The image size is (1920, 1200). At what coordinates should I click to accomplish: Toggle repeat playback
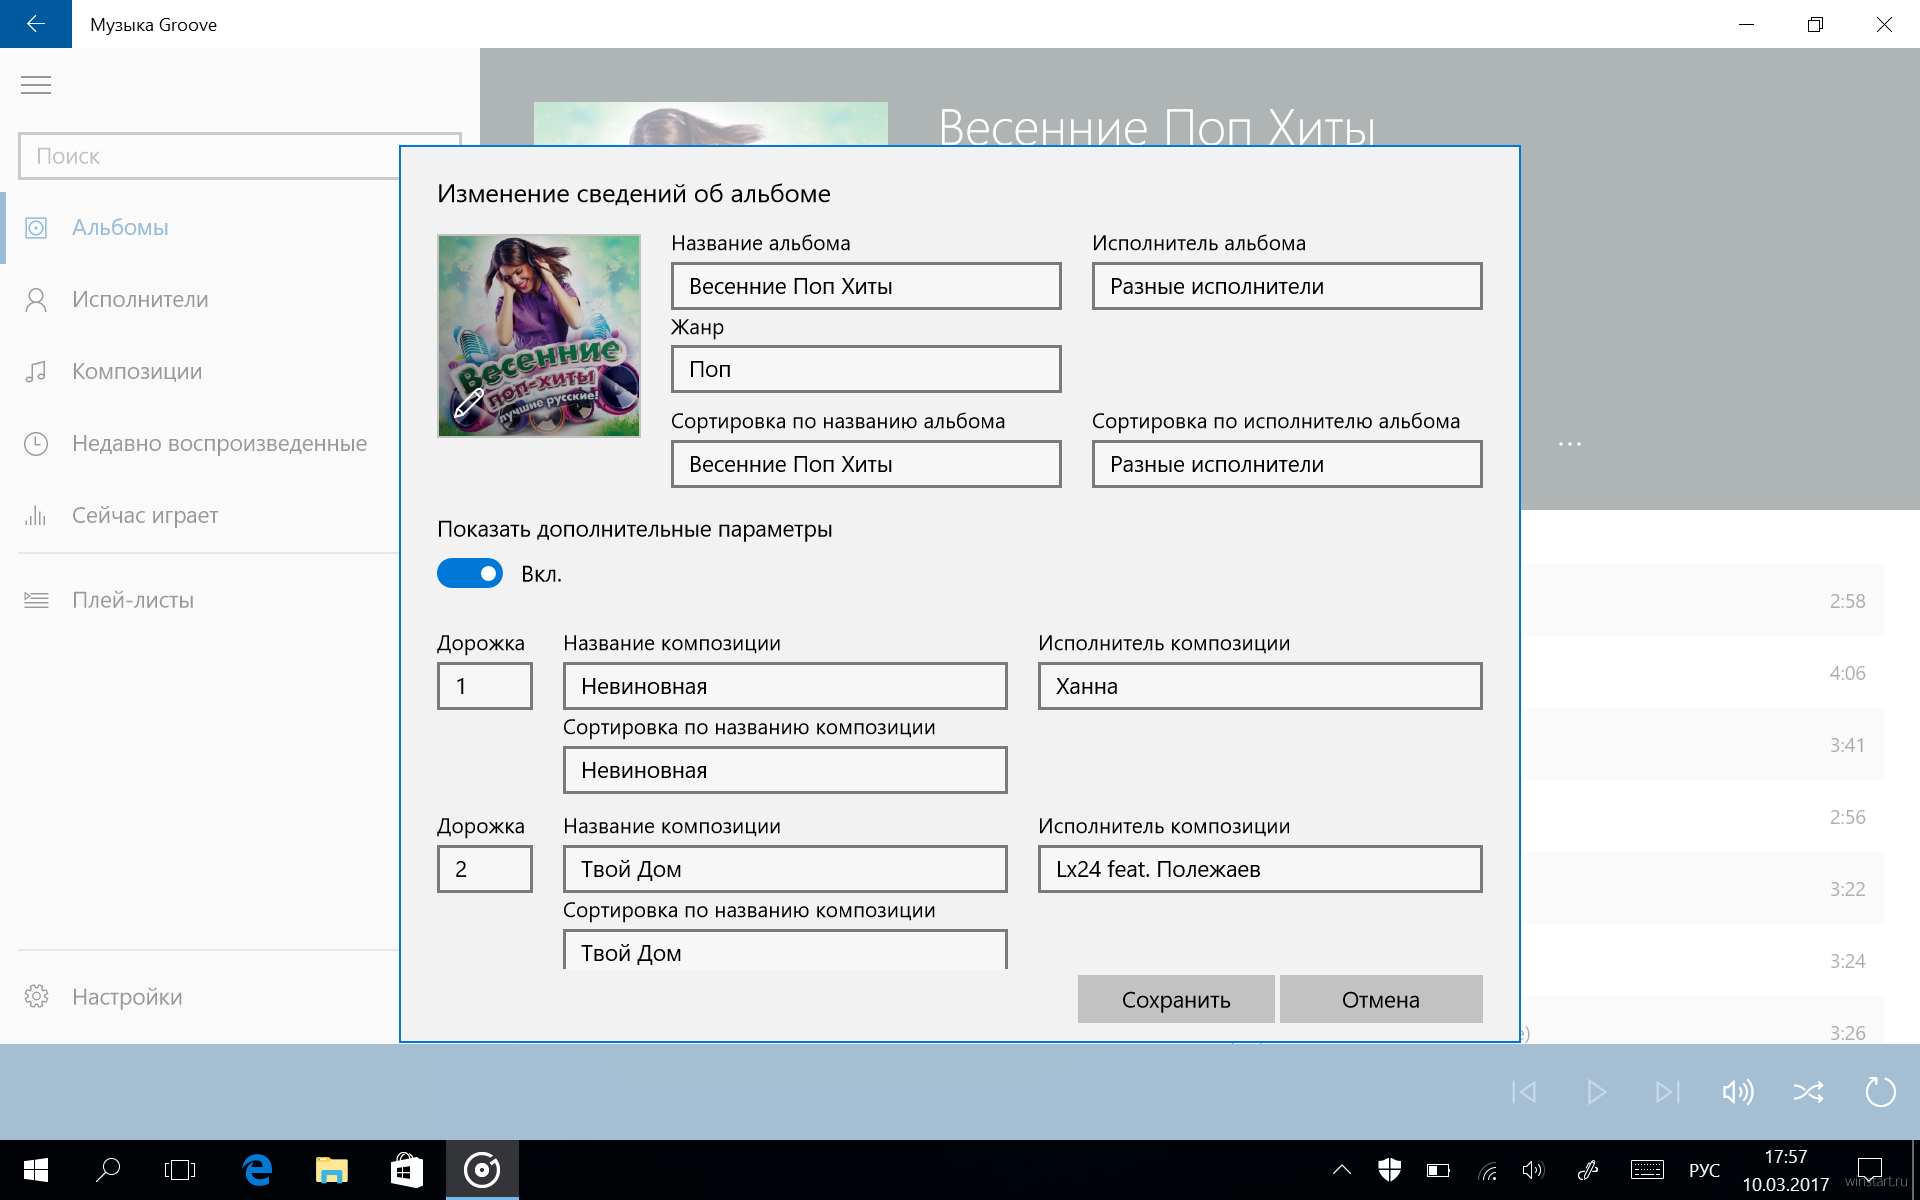[x=1880, y=1092]
